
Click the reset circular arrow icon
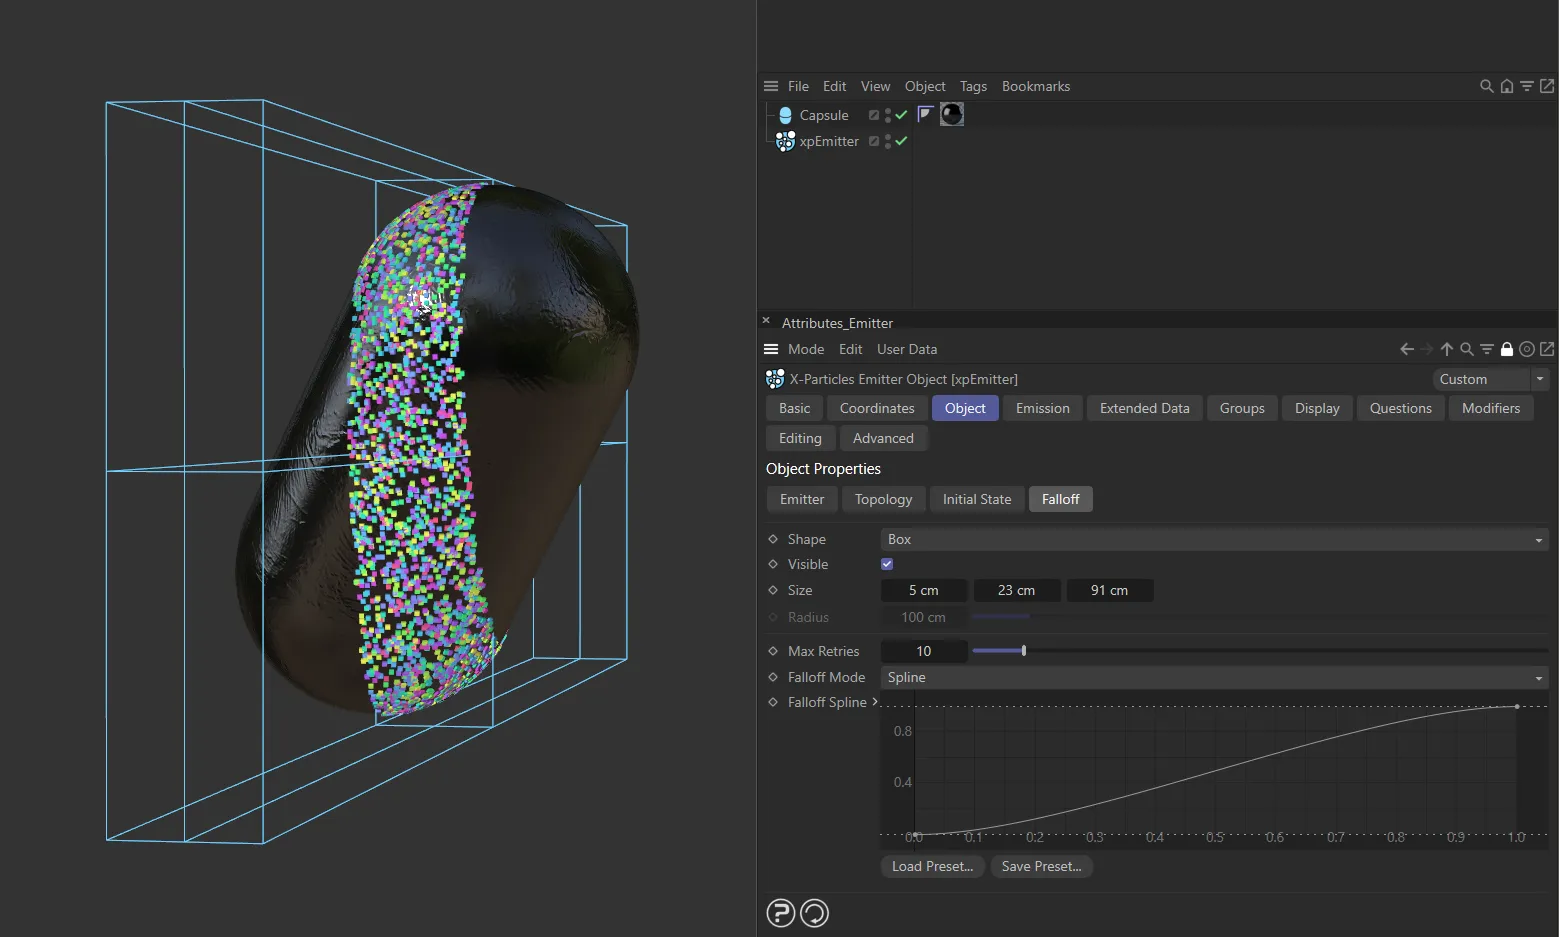coord(815,913)
